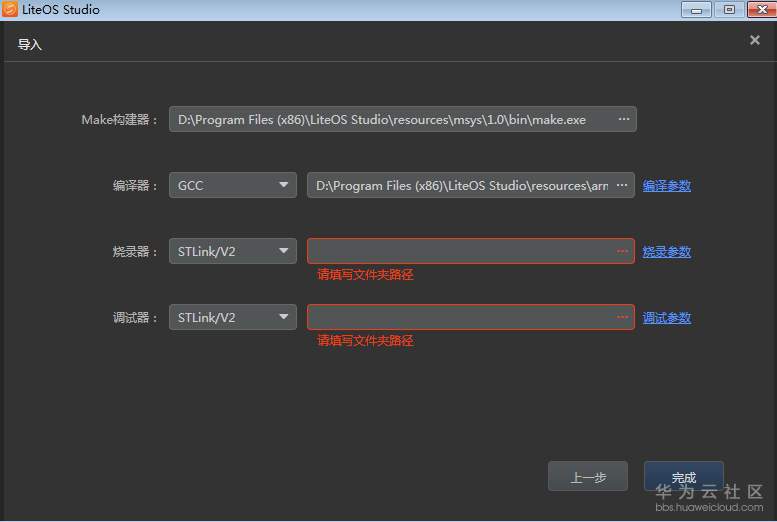This screenshot has width=777, height=522.
Task: Click the 导入 dialog title text
Action: pyautogui.click(x=30, y=45)
